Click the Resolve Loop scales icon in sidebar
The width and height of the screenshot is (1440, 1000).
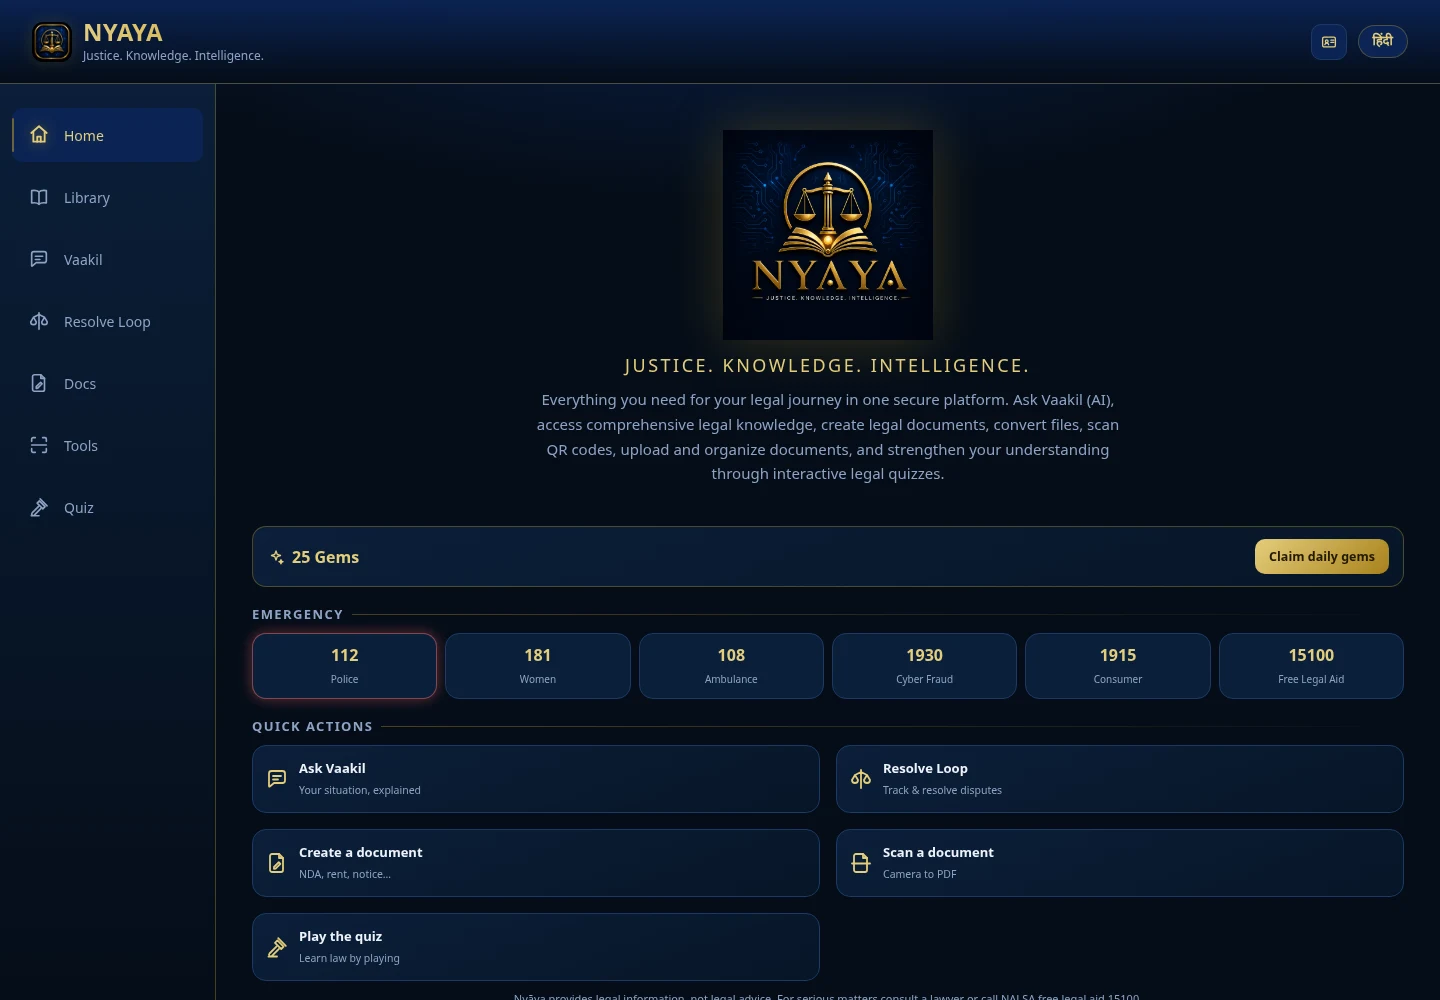click(39, 321)
